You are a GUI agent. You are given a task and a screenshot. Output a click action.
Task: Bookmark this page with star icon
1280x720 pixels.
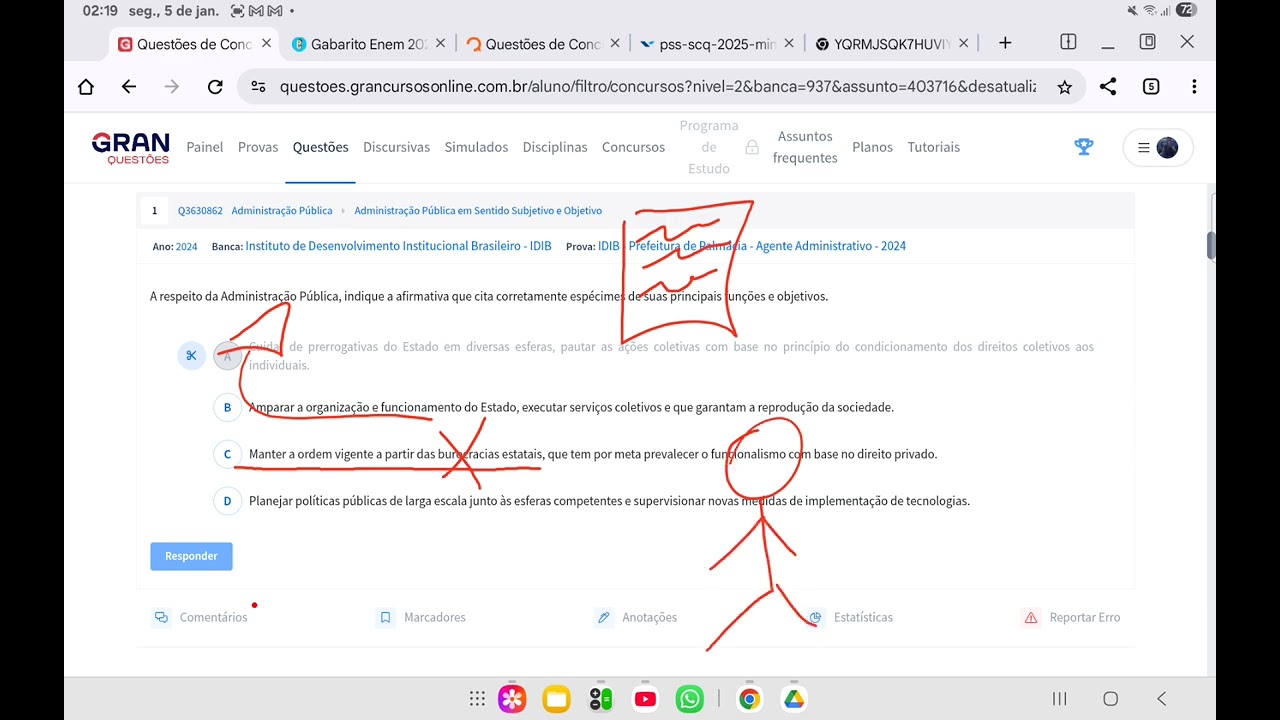pos(1064,87)
